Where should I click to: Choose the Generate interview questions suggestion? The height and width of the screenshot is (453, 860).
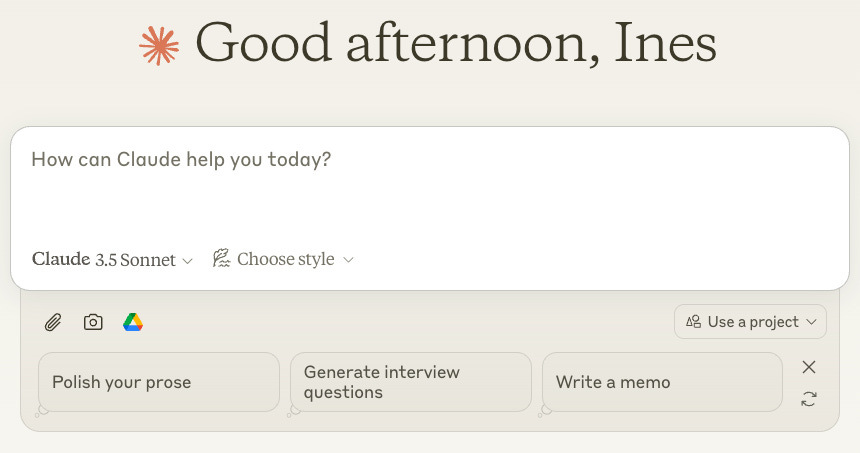[x=411, y=382]
